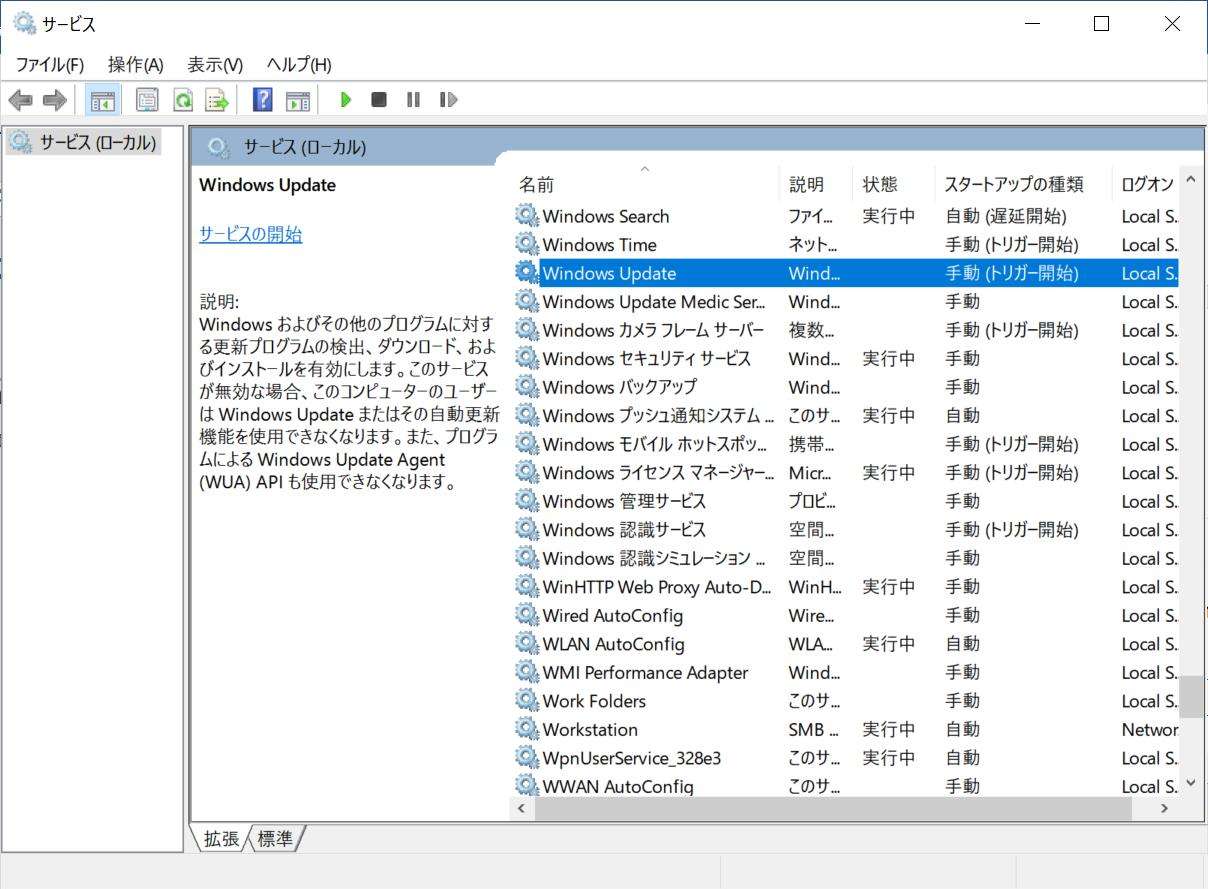Click the Windows Update heading in detail pane
The image size is (1208, 889).
coord(267,185)
